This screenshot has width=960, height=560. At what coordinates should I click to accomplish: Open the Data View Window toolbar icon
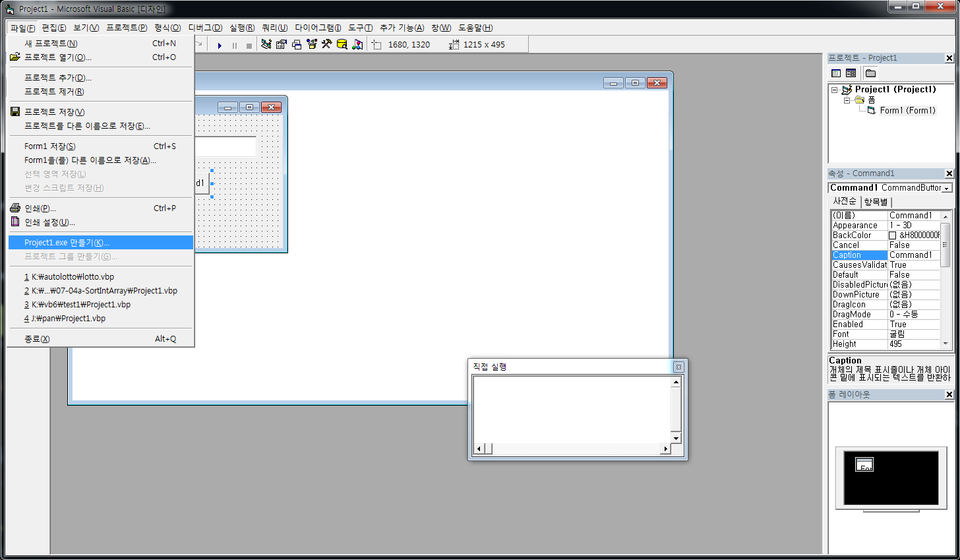tap(342, 44)
